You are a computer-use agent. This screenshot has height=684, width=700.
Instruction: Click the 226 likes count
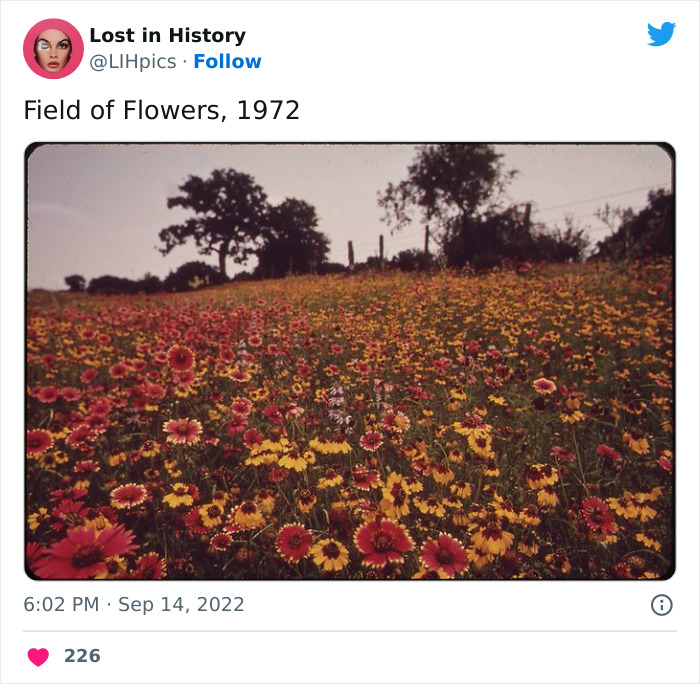point(82,656)
